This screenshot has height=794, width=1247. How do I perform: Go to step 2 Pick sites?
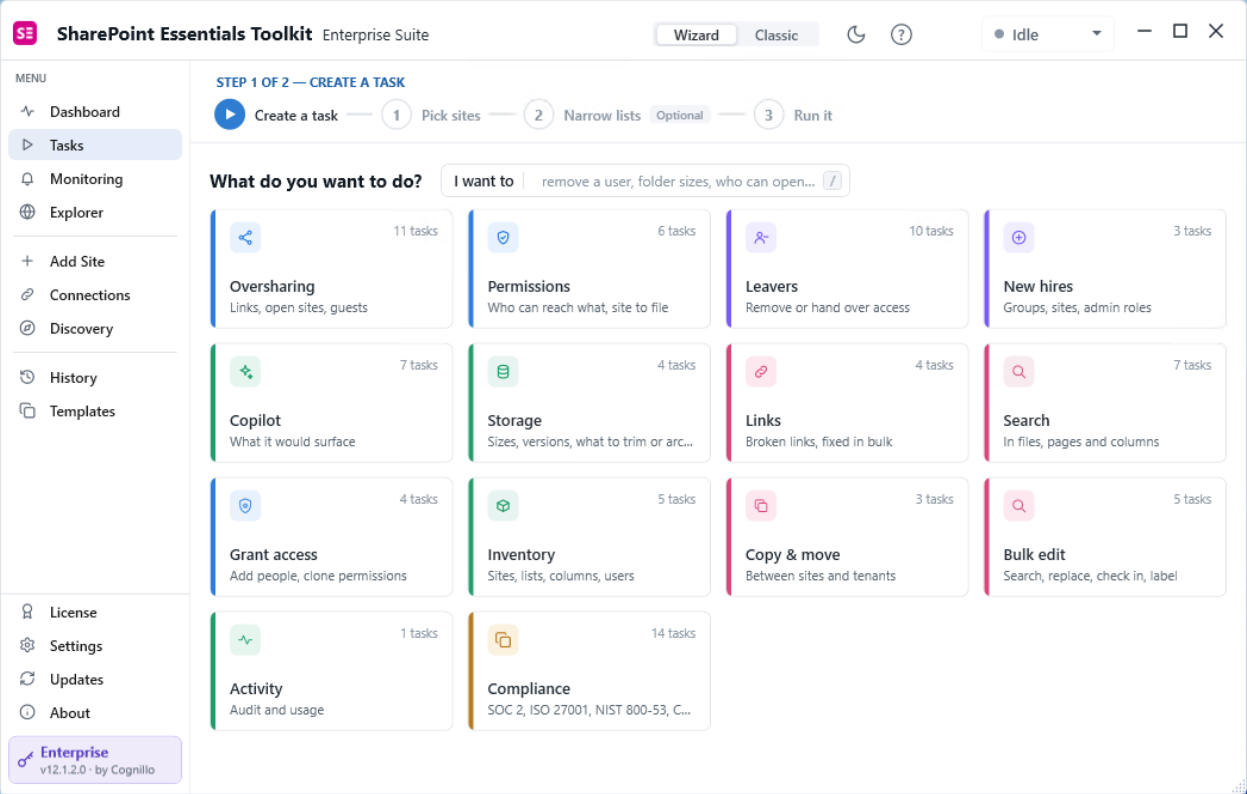[x=431, y=115]
